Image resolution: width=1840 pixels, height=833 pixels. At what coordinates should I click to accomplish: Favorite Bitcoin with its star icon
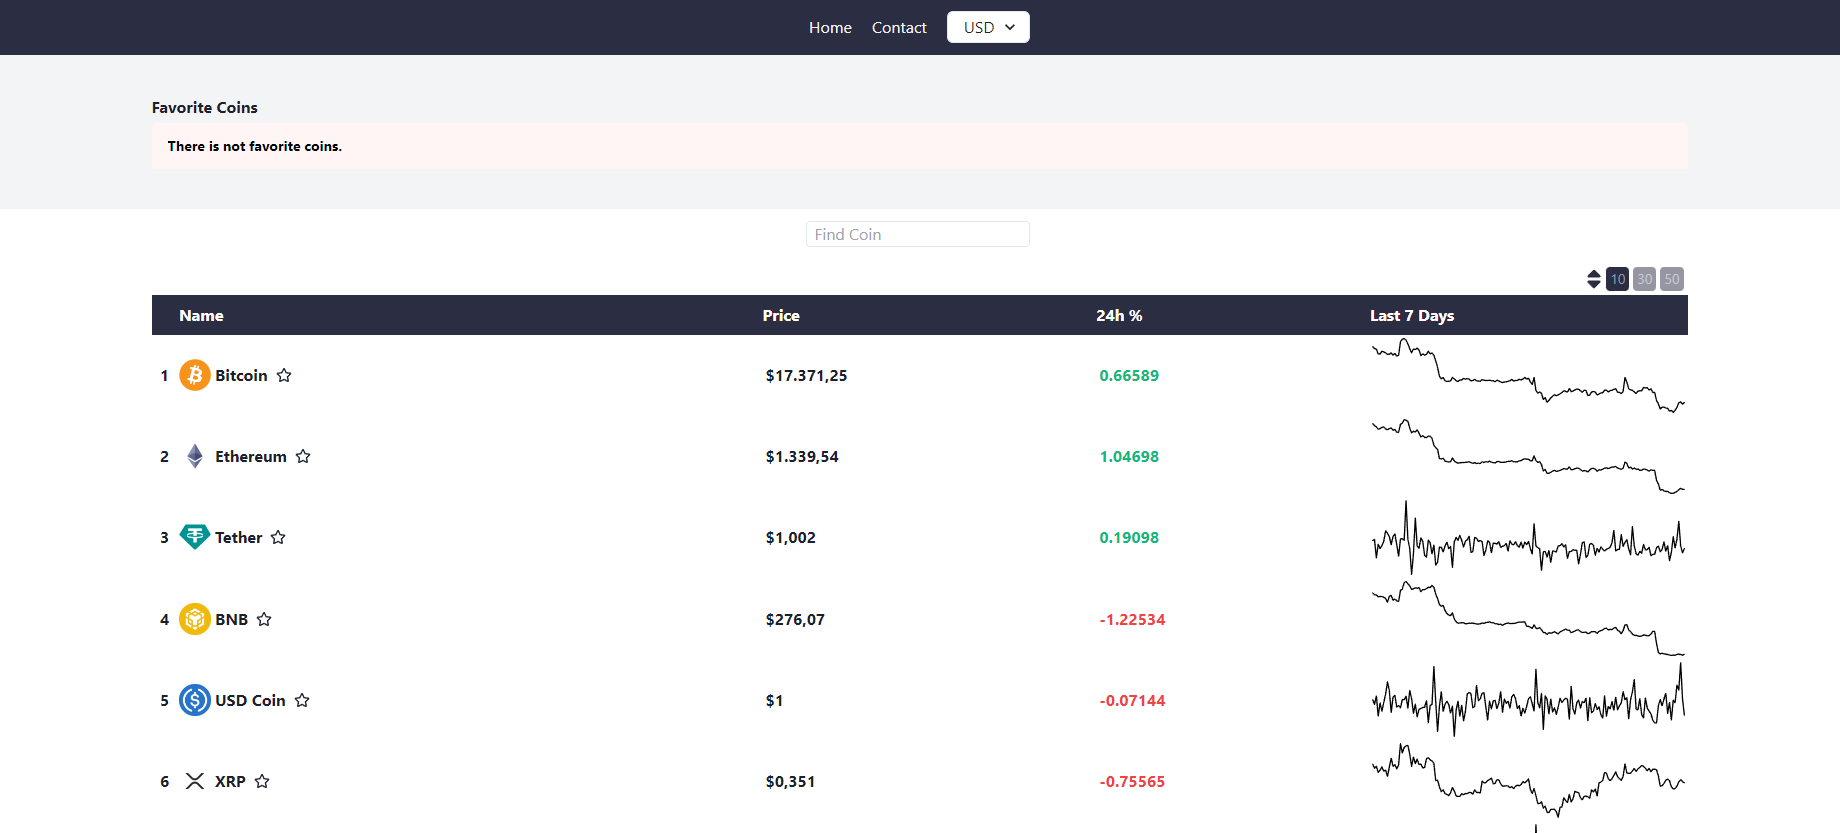[284, 375]
